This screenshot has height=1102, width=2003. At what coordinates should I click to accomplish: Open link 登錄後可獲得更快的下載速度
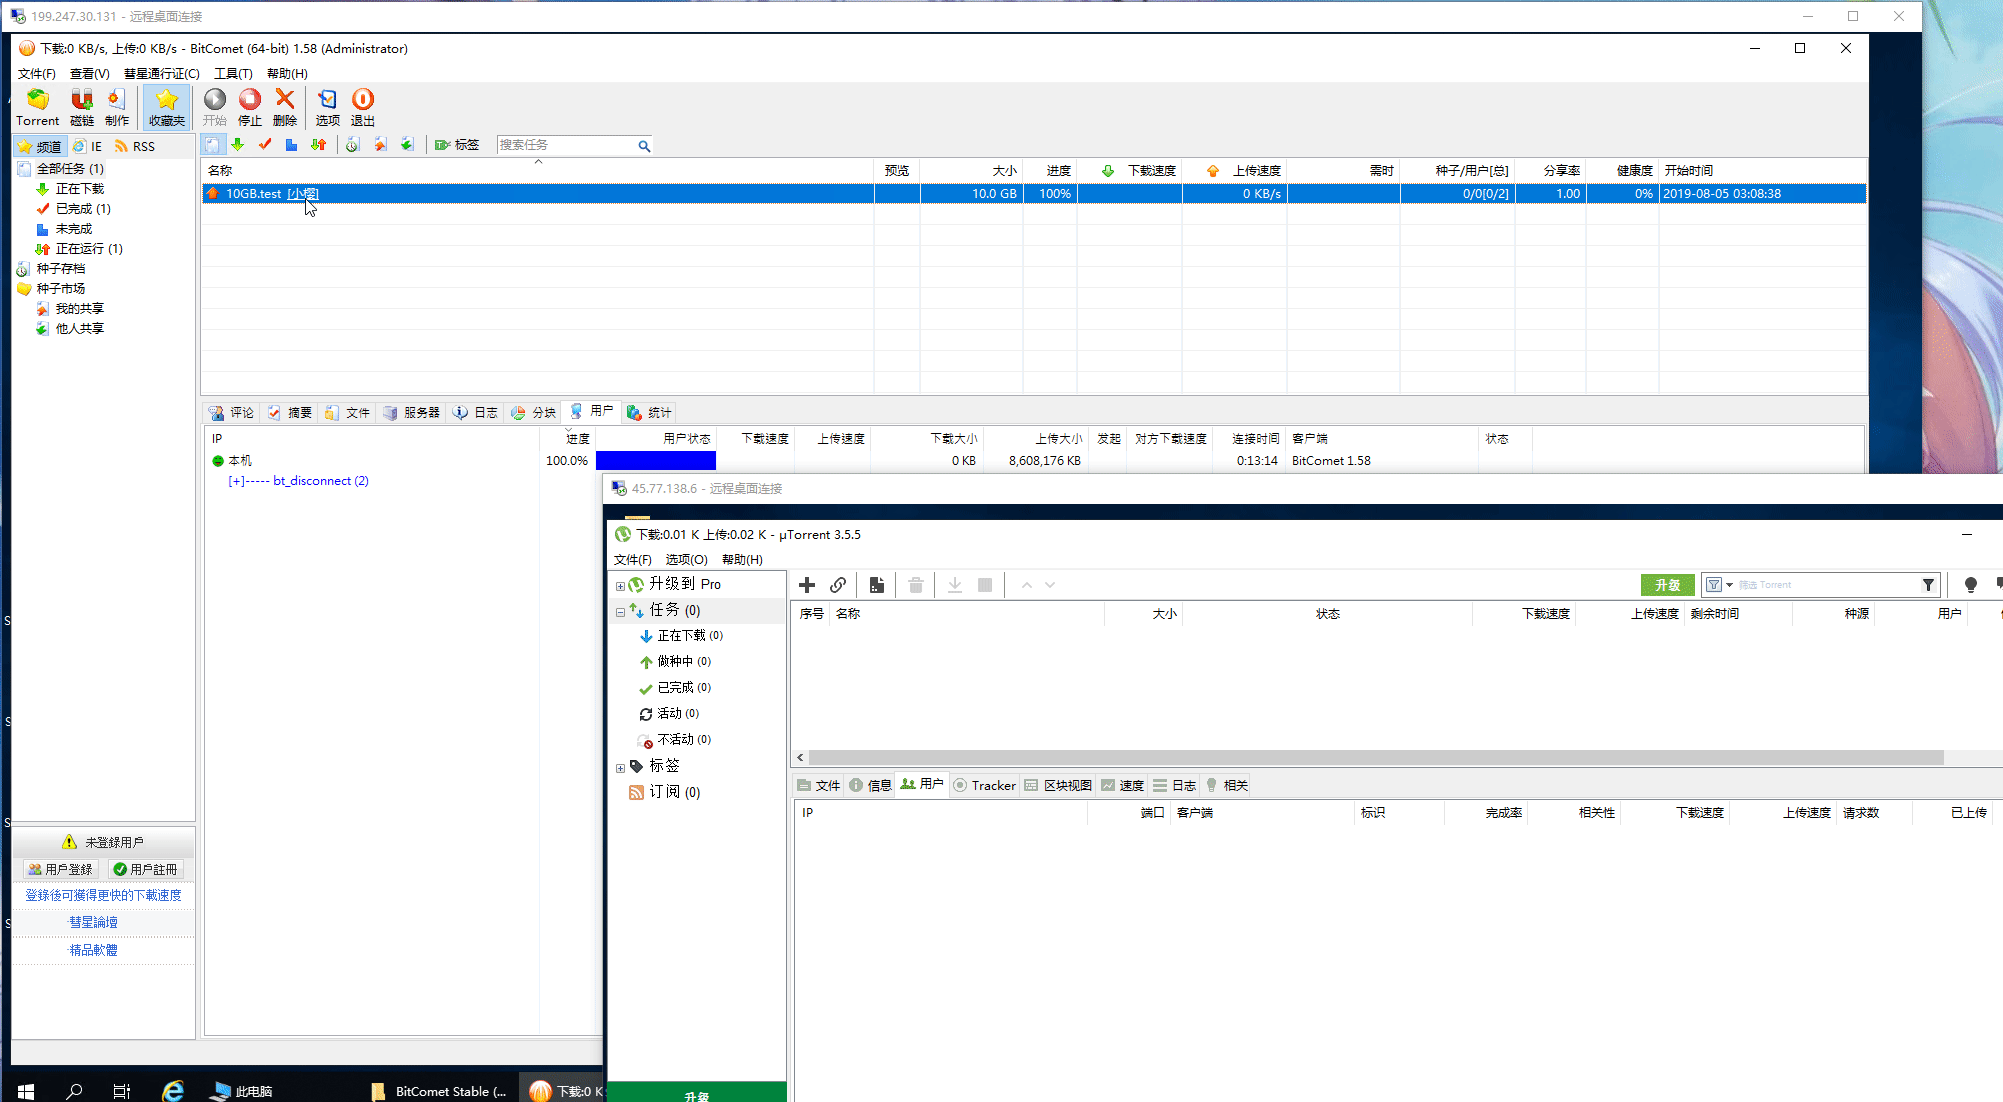(x=104, y=895)
